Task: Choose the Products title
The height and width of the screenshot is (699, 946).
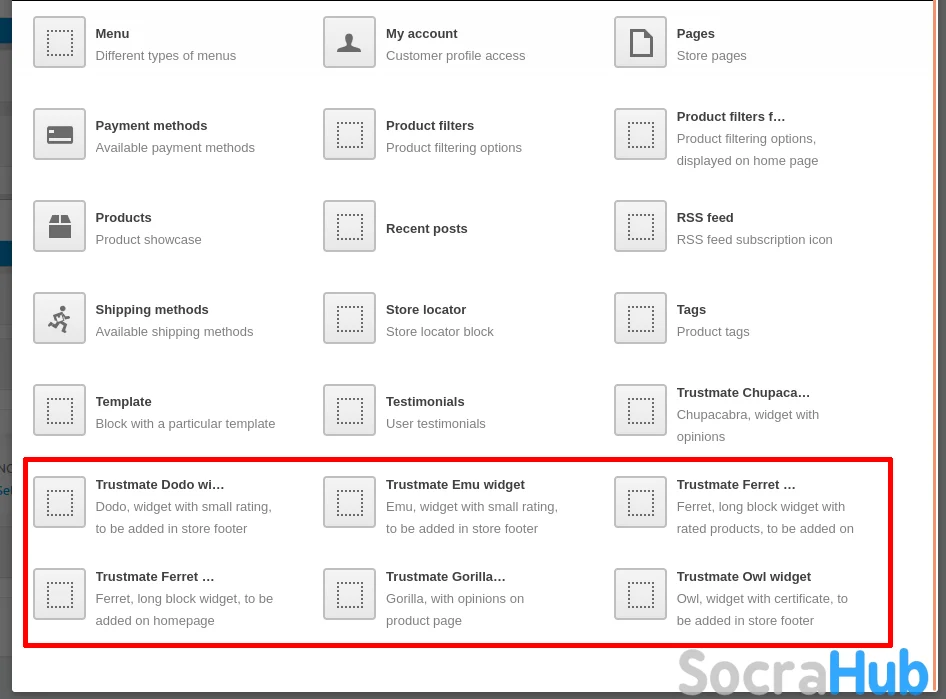Action: [x=124, y=218]
